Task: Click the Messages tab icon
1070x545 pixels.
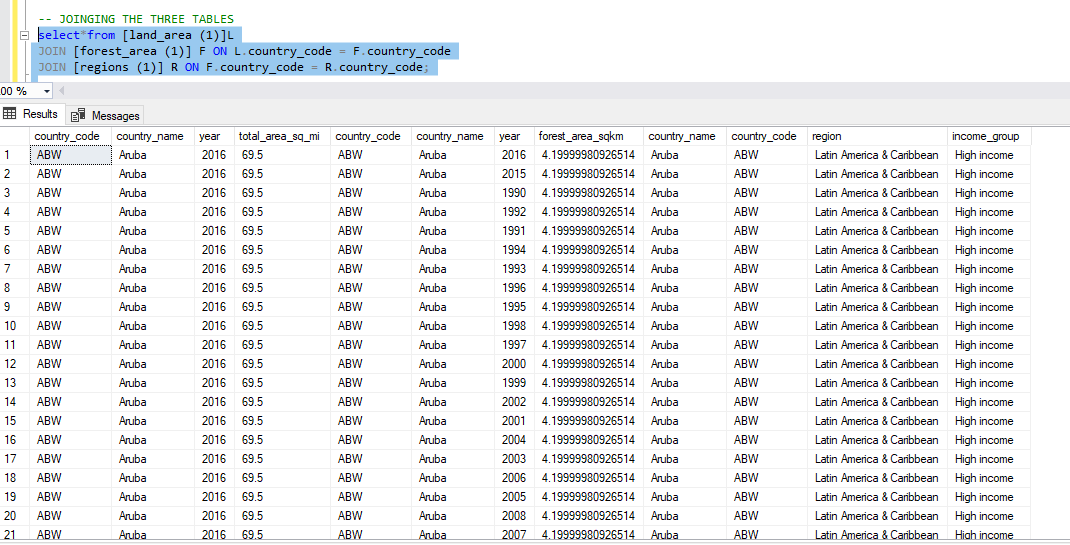Action: tap(78, 115)
